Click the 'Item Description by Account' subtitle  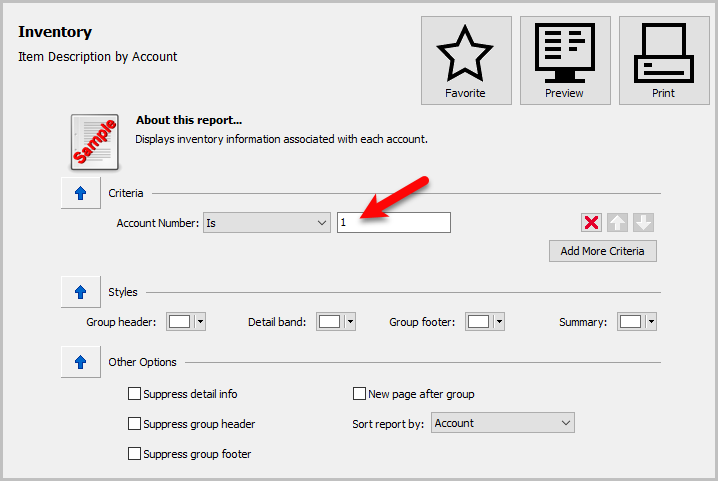tap(98, 57)
